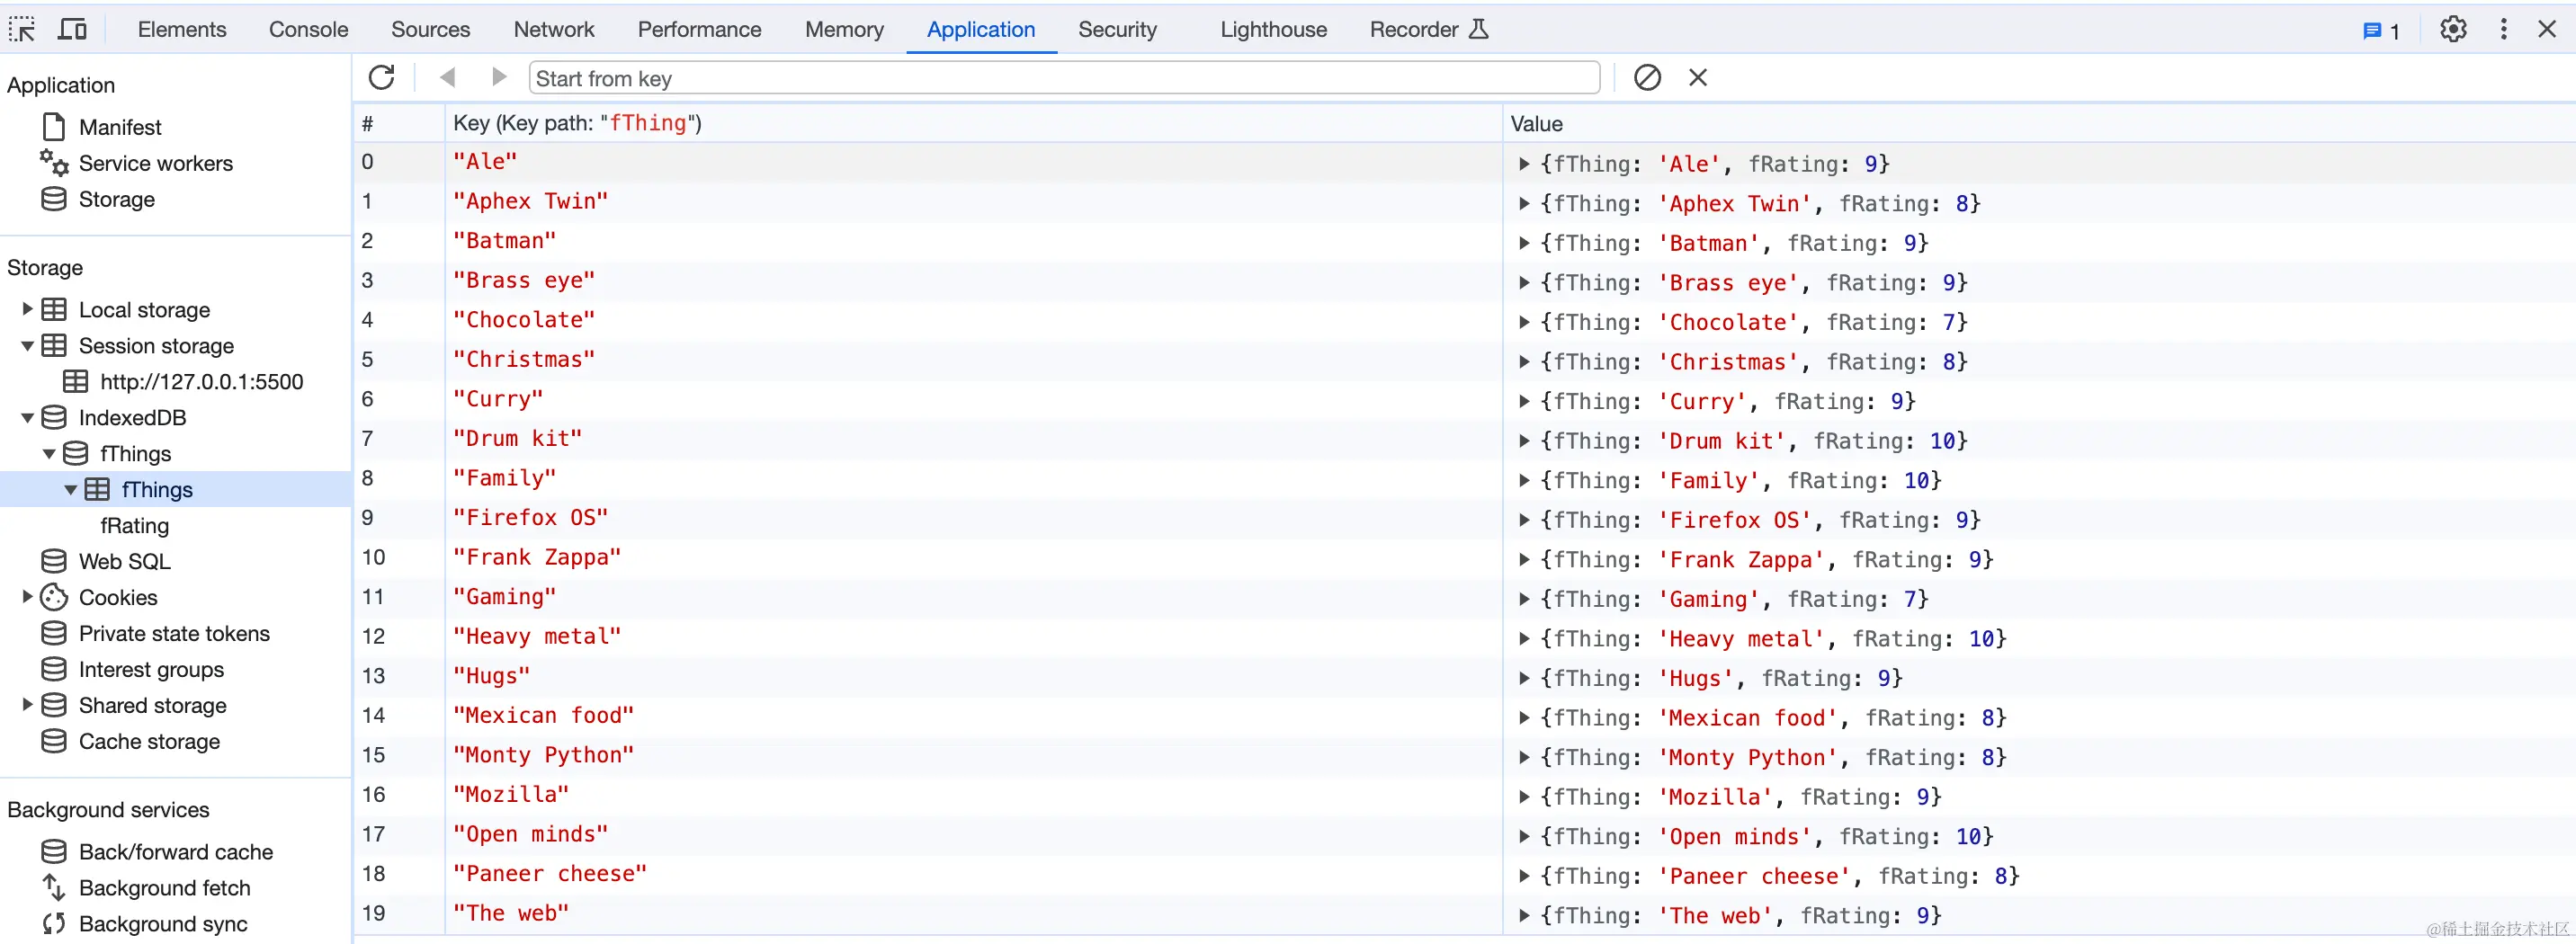This screenshot has height=944, width=2576.
Task: Open the DevTools more options menu
Action: click(x=2504, y=29)
